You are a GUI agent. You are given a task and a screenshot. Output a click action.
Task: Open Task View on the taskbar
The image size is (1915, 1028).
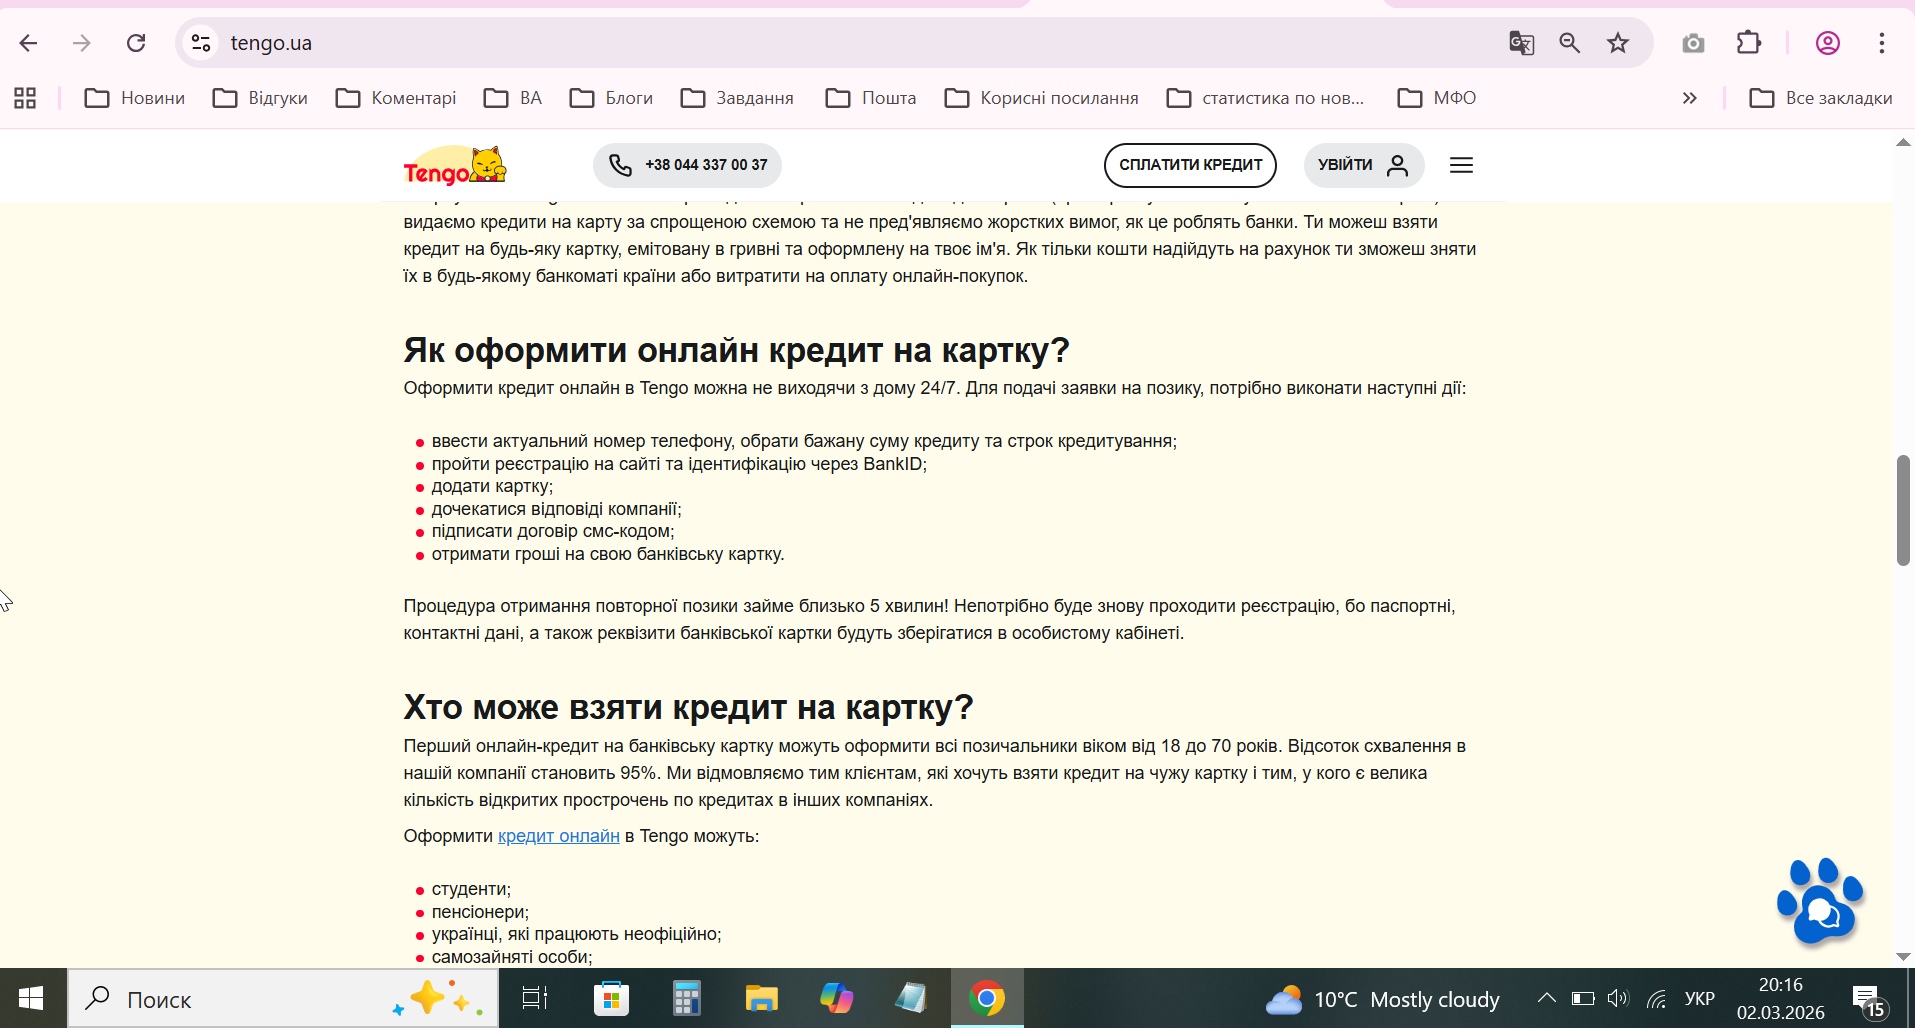pyautogui.click(x=535, y=998)
